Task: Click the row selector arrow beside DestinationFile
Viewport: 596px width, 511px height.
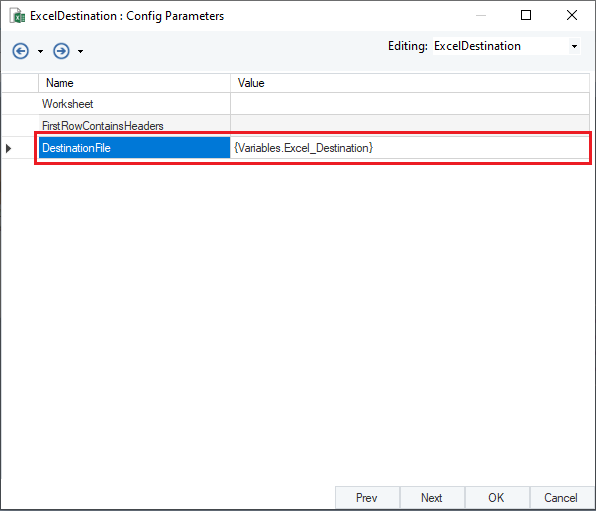Action: (8, 148)
